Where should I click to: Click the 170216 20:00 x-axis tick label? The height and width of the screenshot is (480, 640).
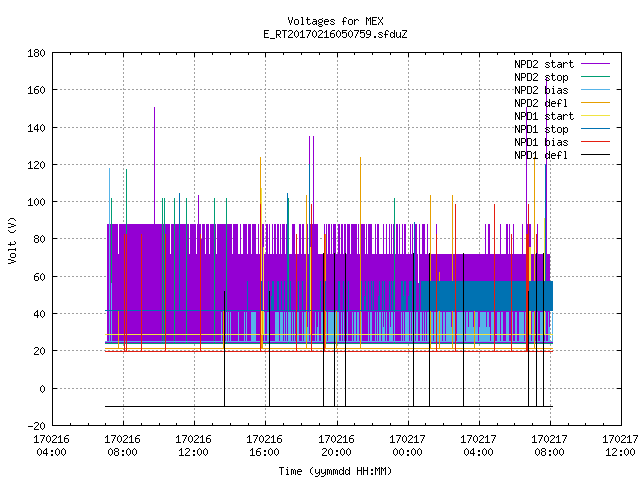336,446
